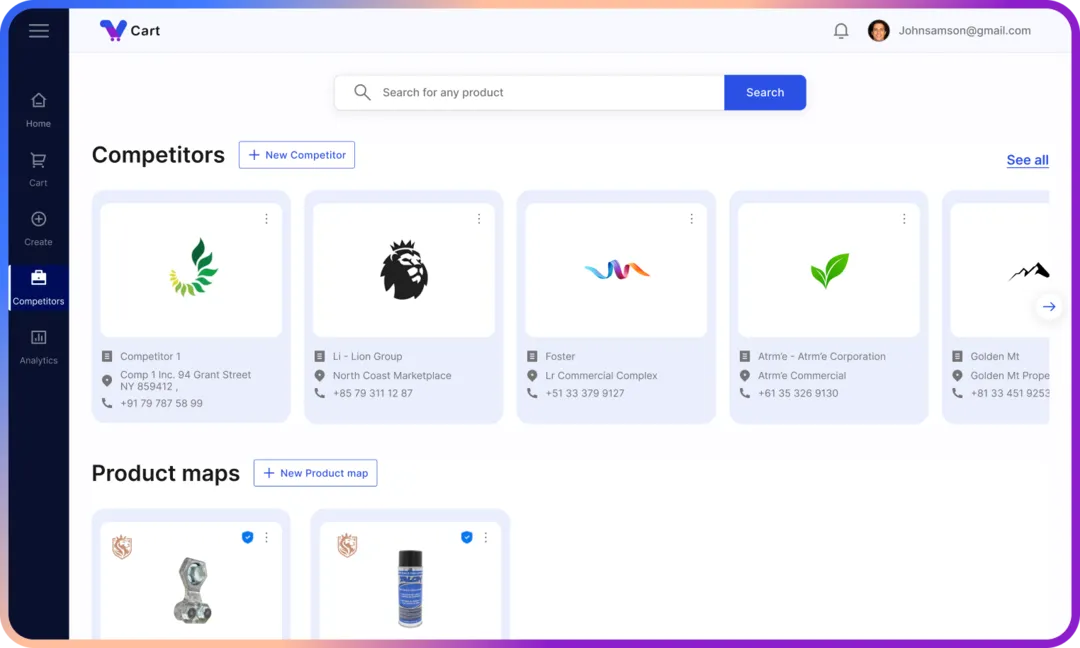Click phone number +51 33 379 9127
Screen dimensions: 1080x648
585,393
